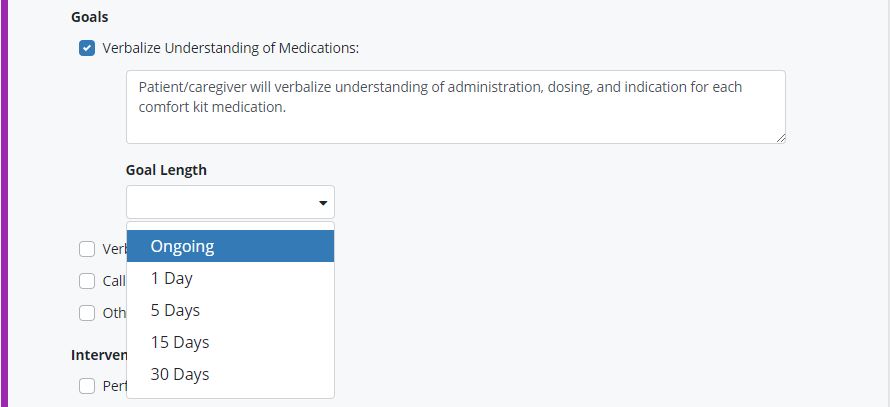Click the Goals section heading
890x407 pixels.
90,17
